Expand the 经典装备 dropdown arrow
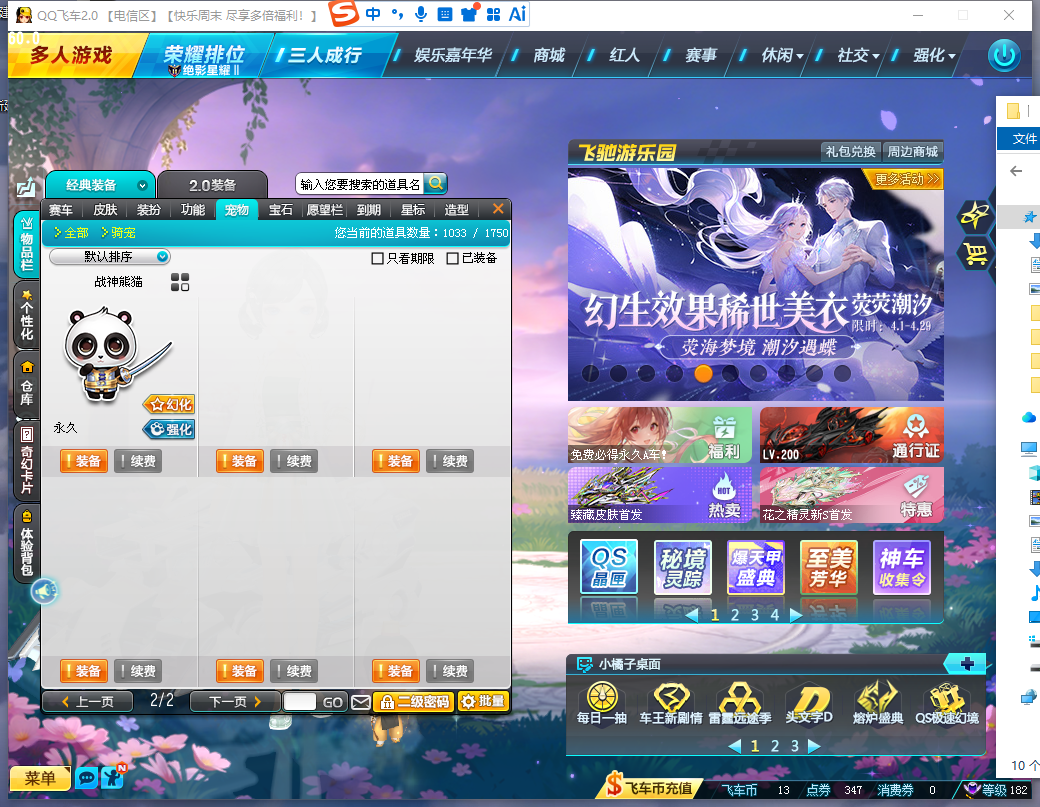1040x807 pixels. 142,185
